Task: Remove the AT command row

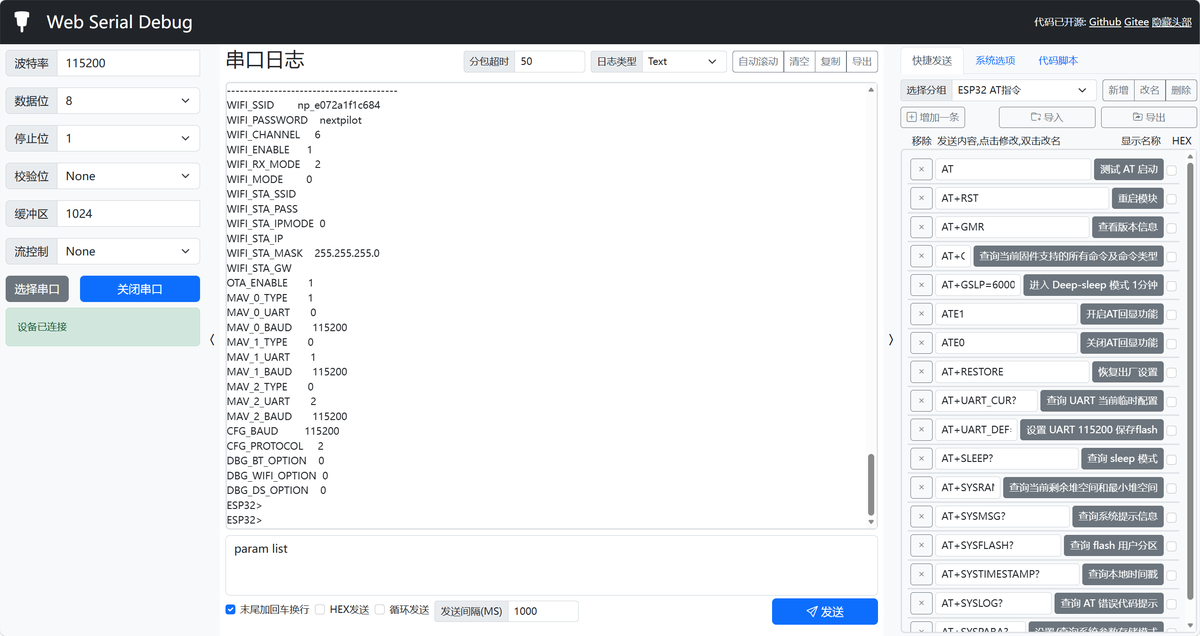Action: click(x=921, y=169)
